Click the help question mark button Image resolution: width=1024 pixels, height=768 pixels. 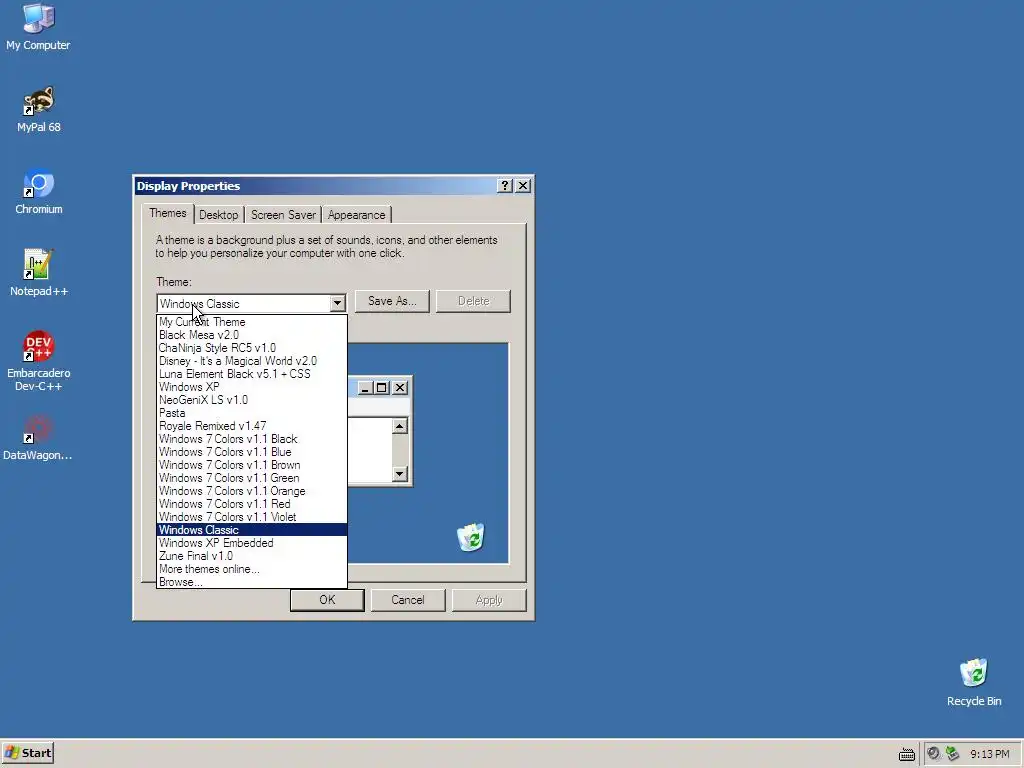(x=504, y=185)
